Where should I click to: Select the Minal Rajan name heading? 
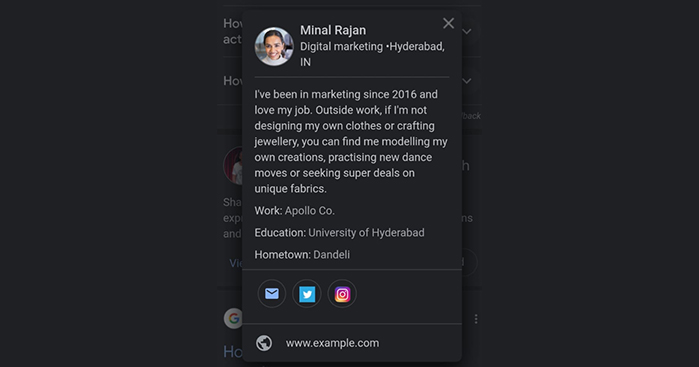pyautogui.click(x=333, y=30)
